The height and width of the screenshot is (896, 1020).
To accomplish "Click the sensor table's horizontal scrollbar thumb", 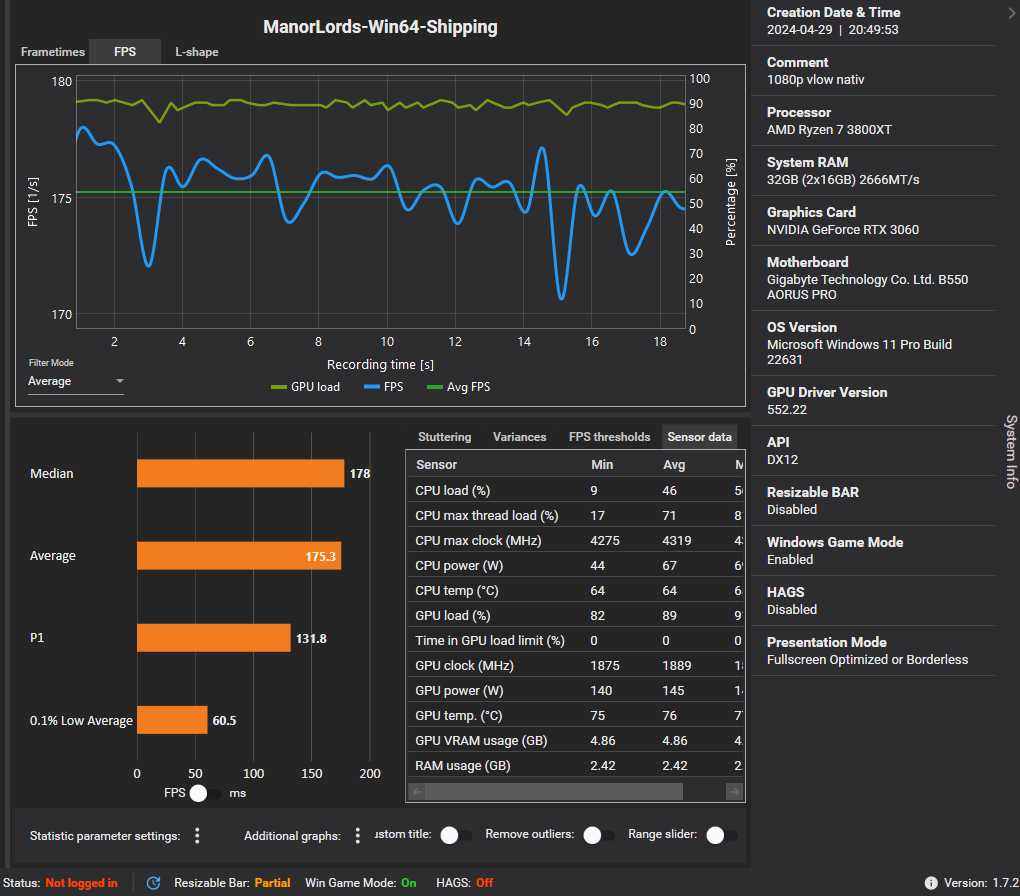I will click(554, 792).
